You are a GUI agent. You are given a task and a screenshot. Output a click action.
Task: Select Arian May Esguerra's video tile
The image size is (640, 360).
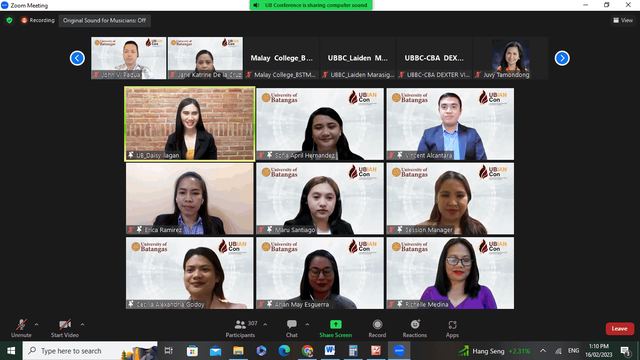[320, 273]
